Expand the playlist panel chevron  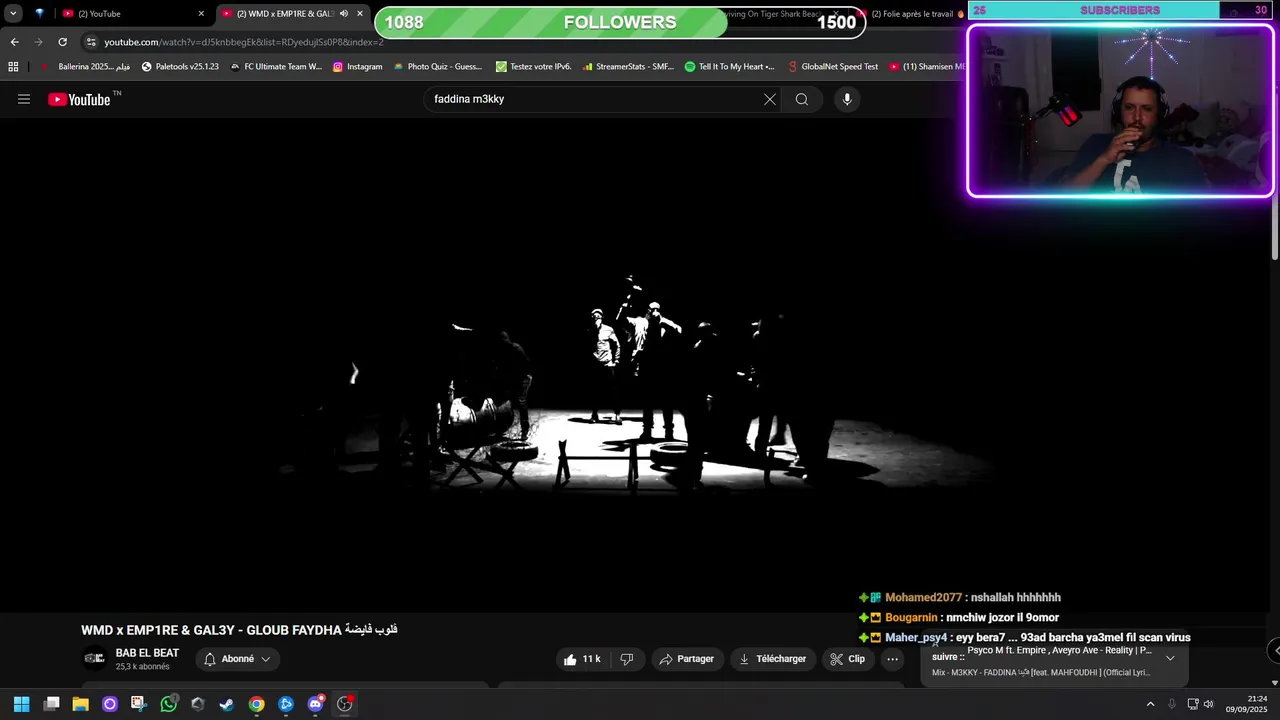pyautogui.click(x=1170, y=658)
